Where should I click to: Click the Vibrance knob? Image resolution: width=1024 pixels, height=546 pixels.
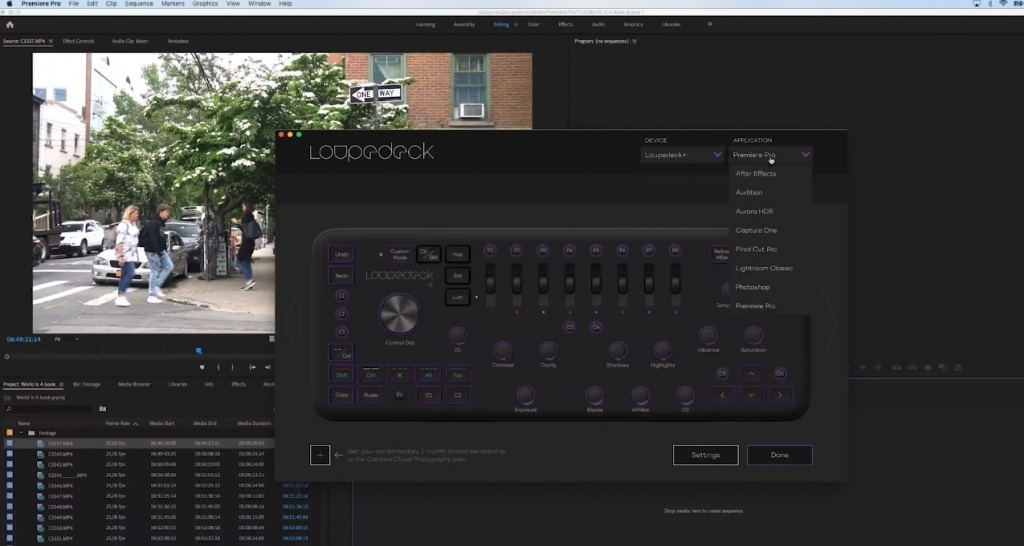(x=708, y=336)
